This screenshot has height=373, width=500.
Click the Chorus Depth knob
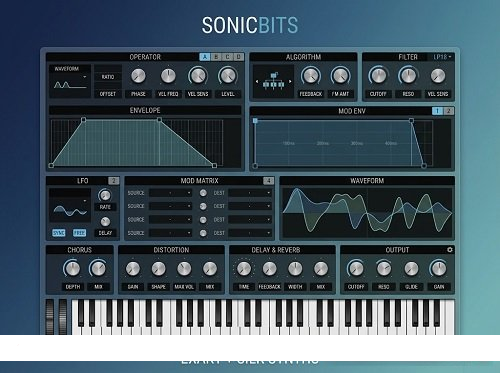(x=73, y=269)
